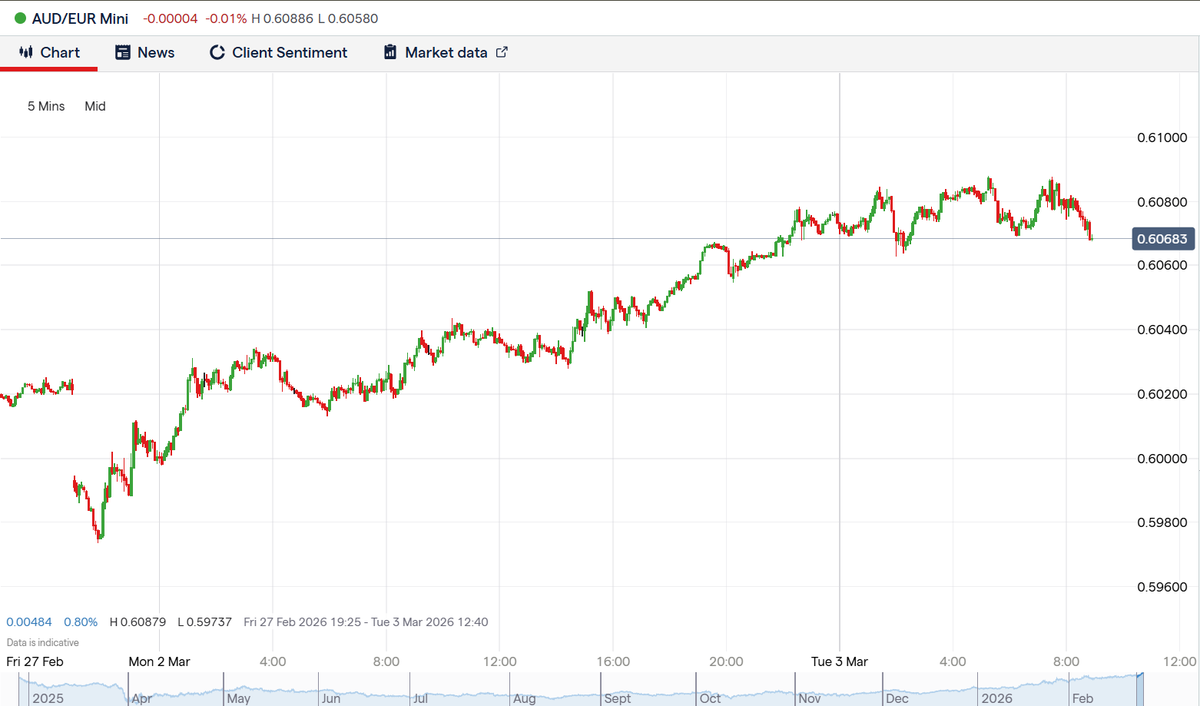
Task: Select the bar-chart icon on the Chart tab
Action: [26, 52]
